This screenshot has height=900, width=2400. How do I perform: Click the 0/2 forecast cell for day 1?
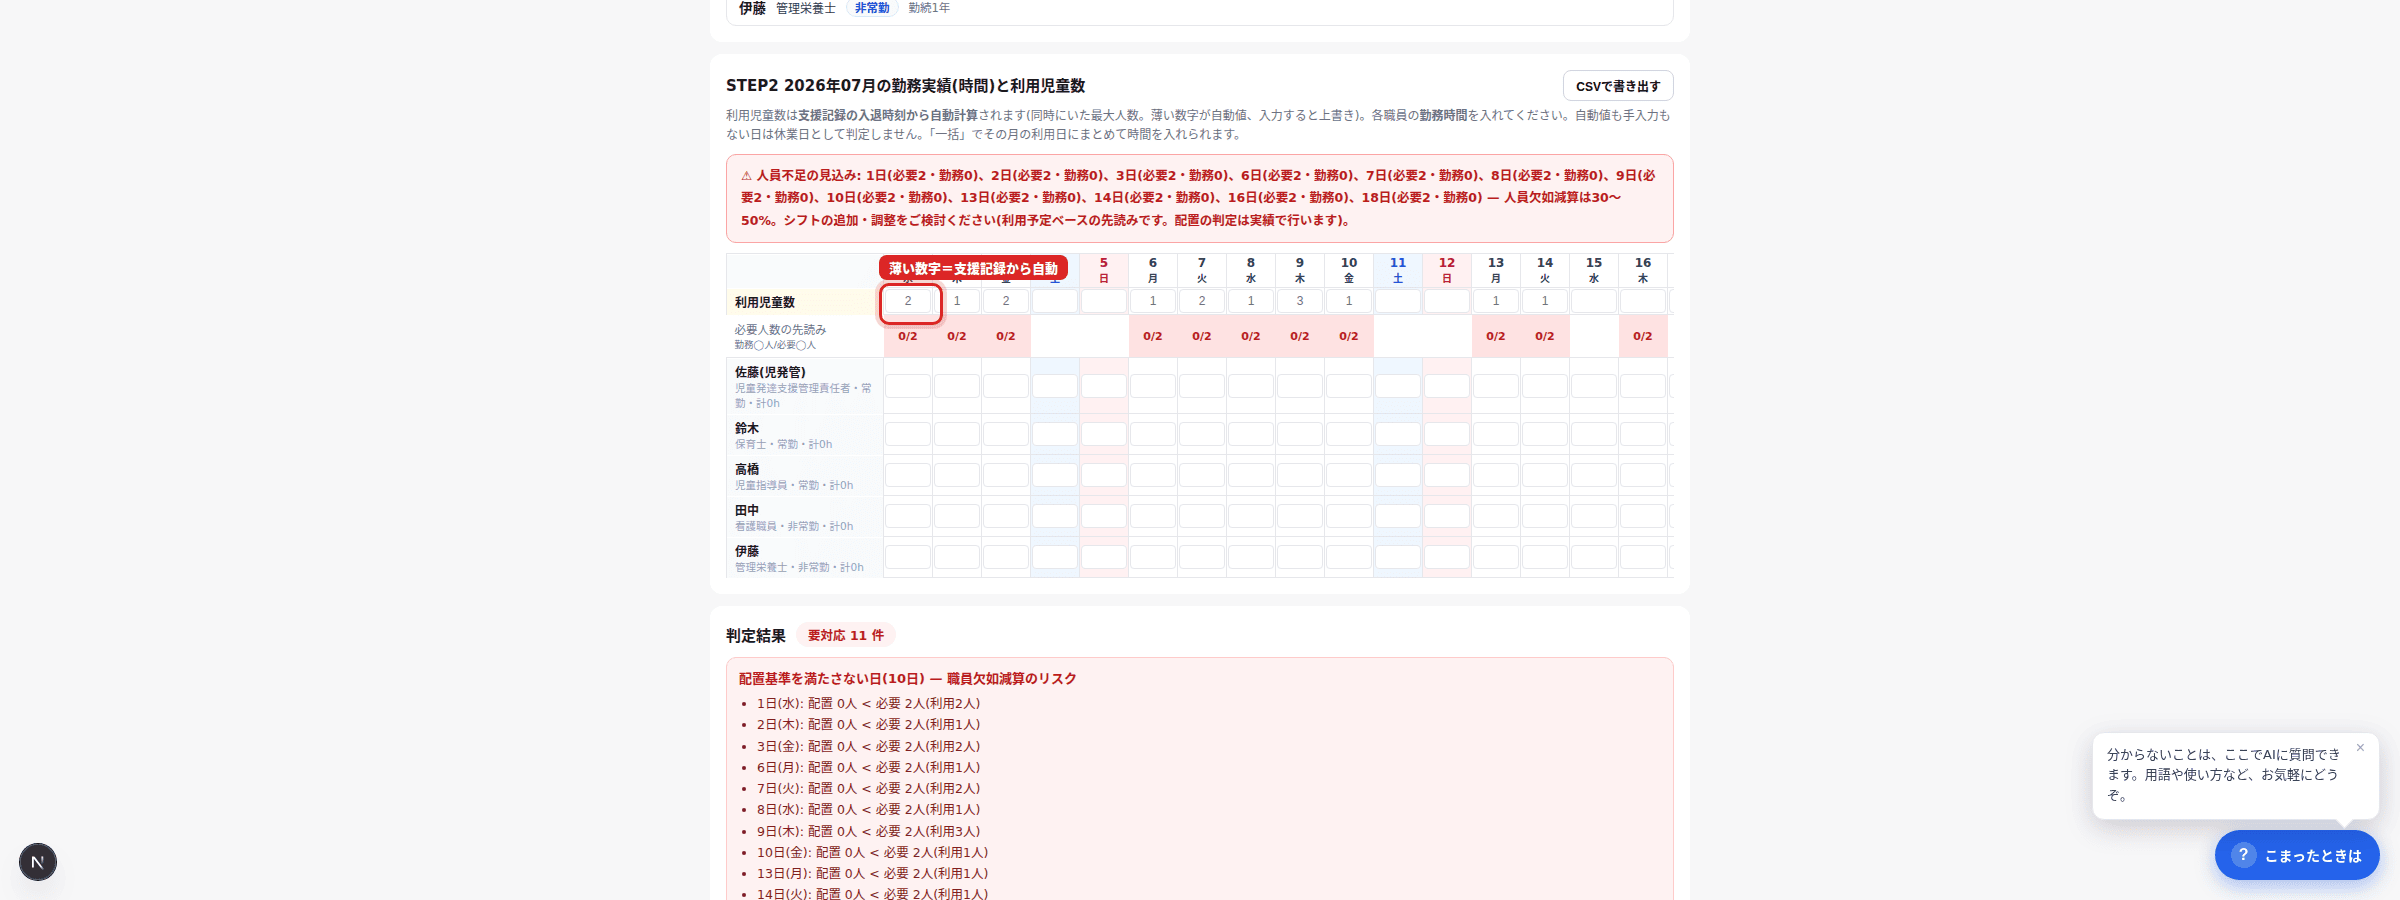908,336
